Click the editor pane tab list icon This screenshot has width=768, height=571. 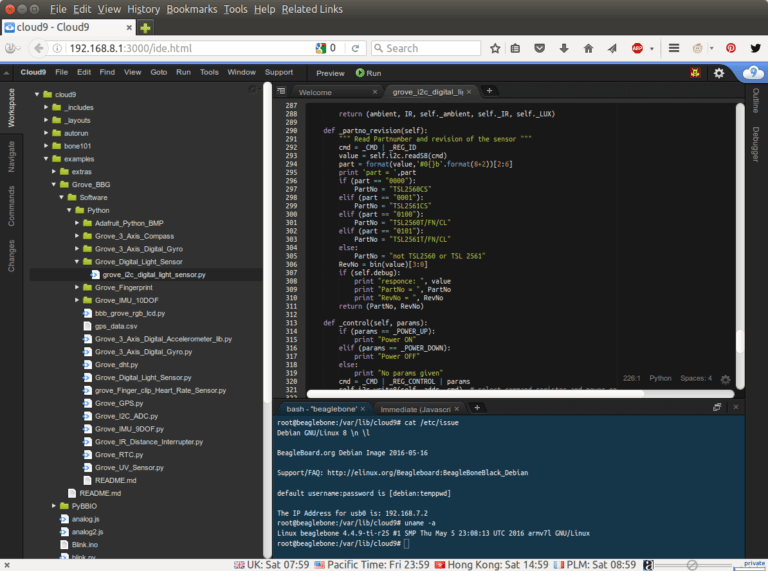(281, 91)
